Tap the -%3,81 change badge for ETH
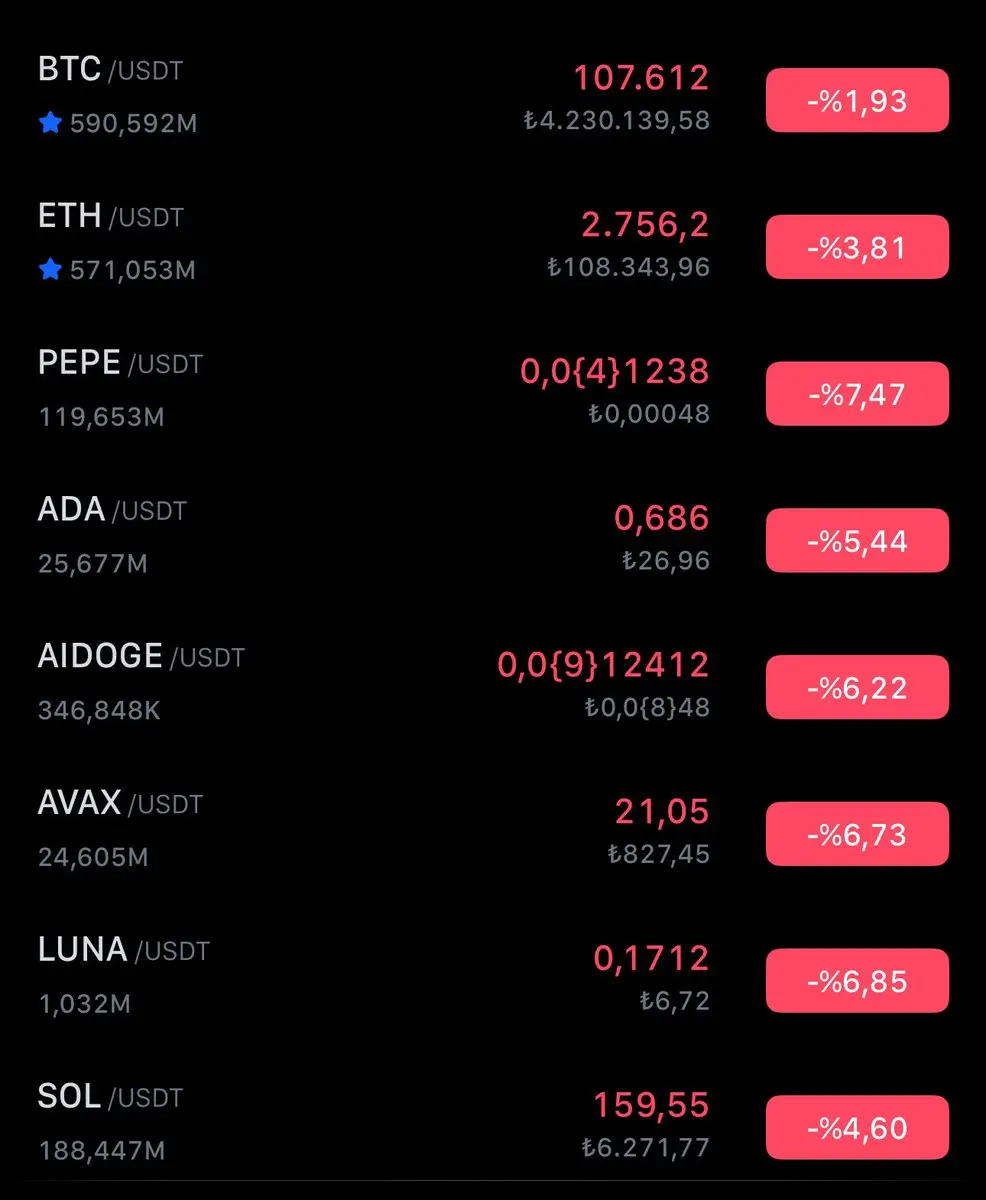The width and height of the screenshot is (986, 1200). point(857,247)
